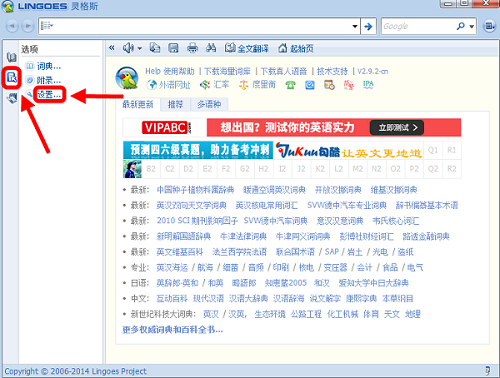Click into the main word search field
500x378 pixels.
coord(200,26)
